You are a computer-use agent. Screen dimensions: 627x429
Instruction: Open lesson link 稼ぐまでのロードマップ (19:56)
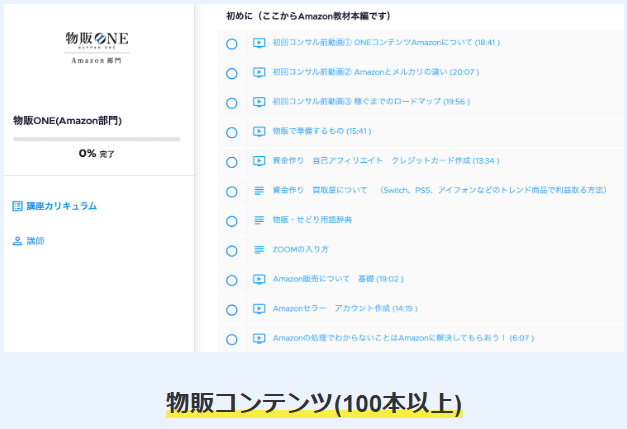(x=370, y=102)
